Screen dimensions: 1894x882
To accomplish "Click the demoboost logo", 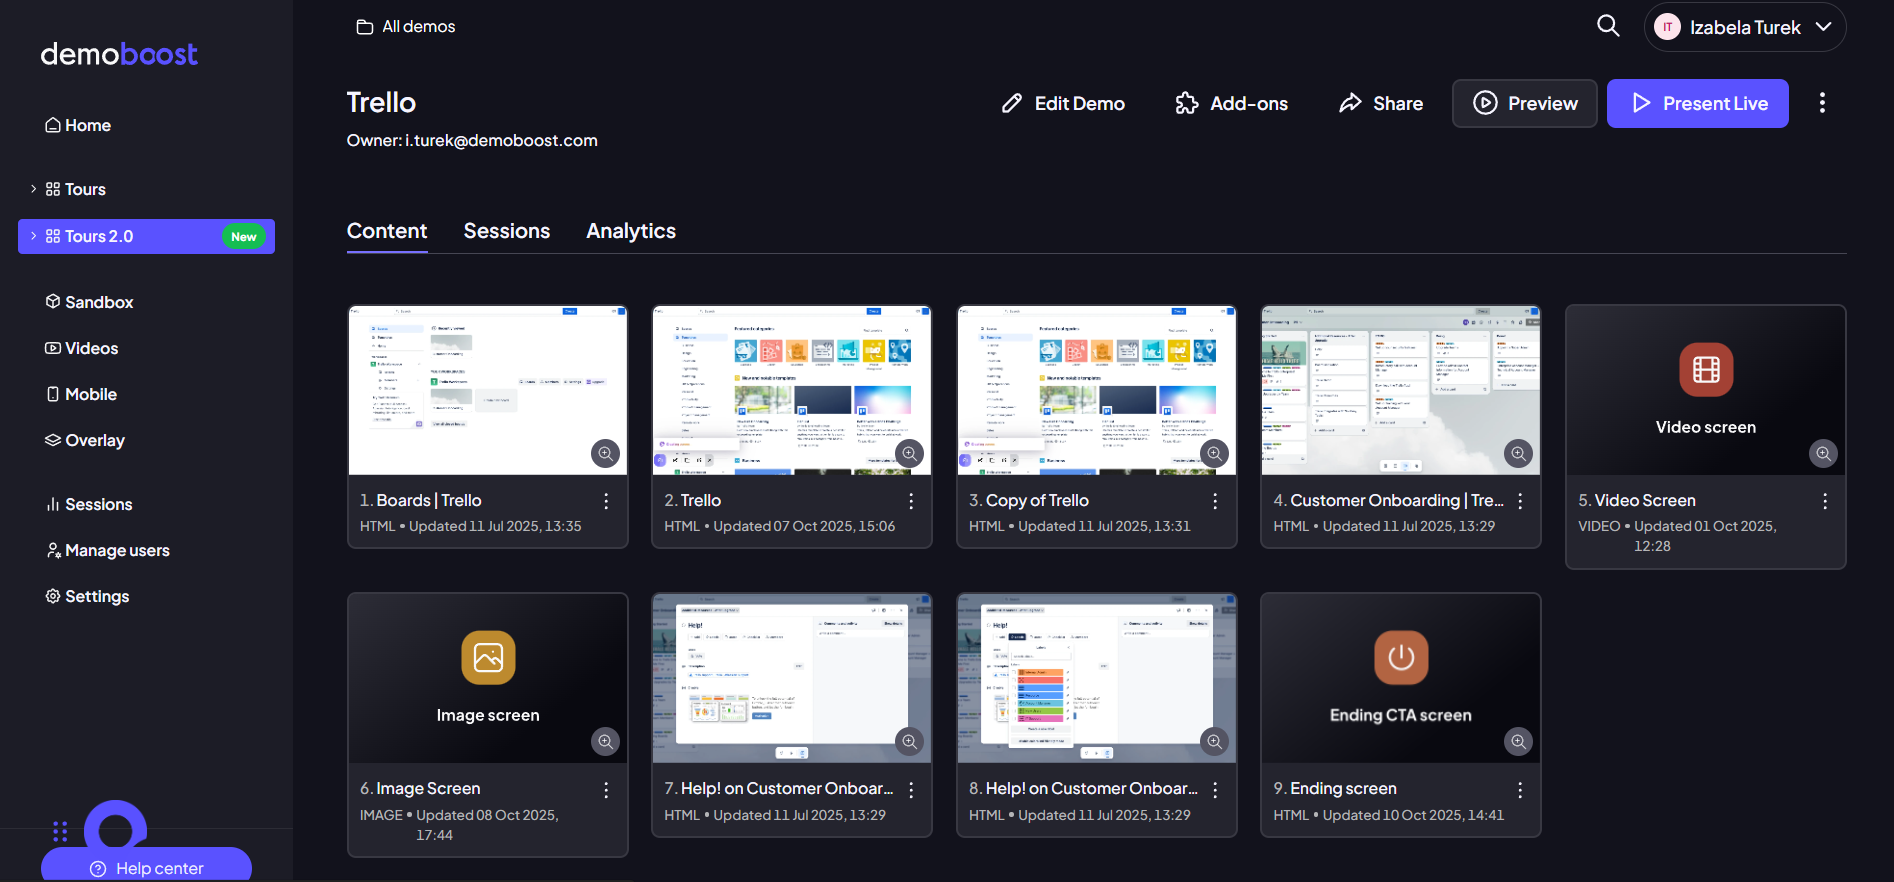I will [x=119, y=54].
